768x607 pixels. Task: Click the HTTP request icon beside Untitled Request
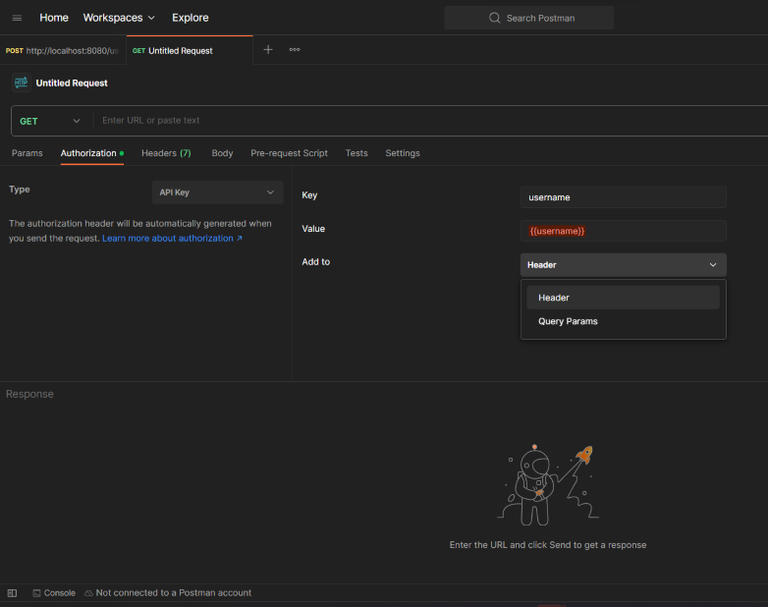pos(21,83)
